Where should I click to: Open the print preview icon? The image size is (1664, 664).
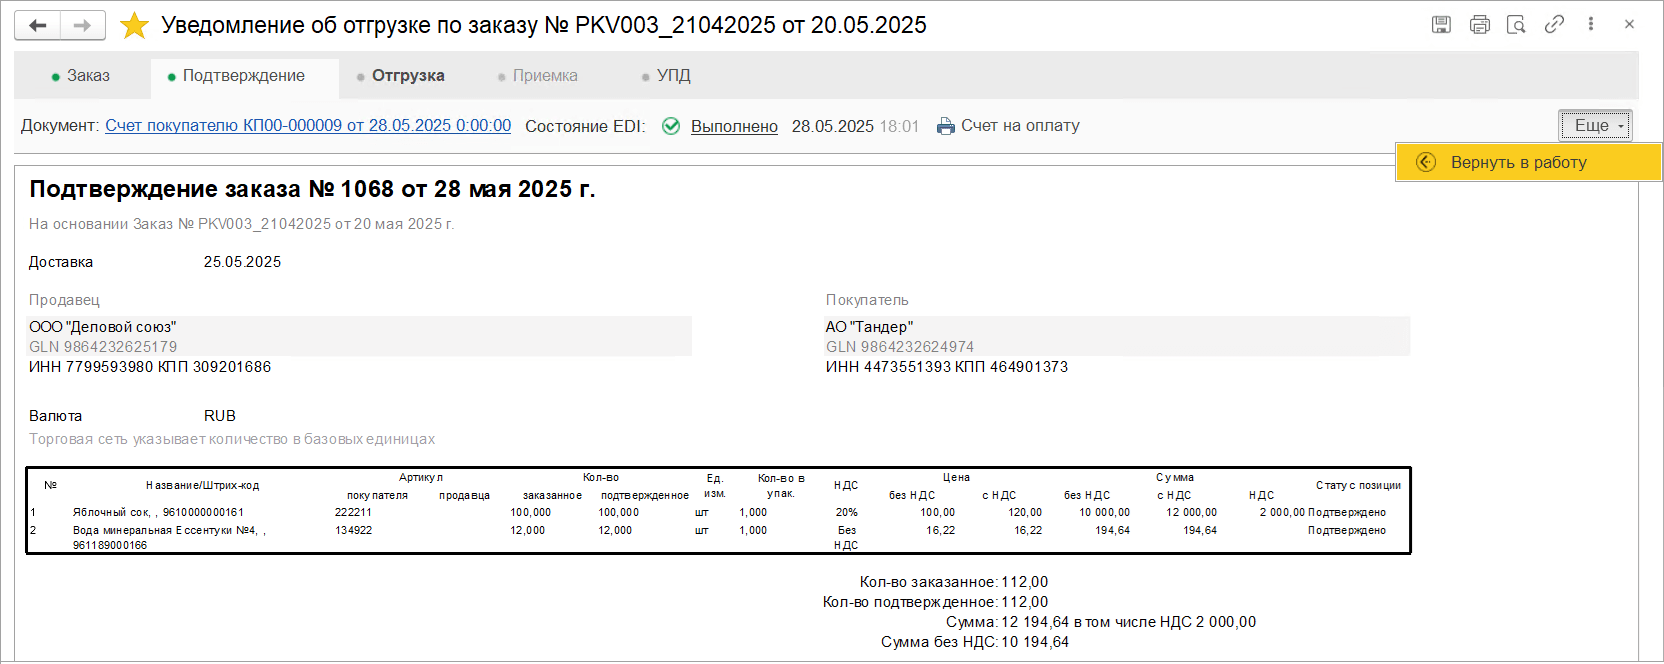(x=1516, y=25)
